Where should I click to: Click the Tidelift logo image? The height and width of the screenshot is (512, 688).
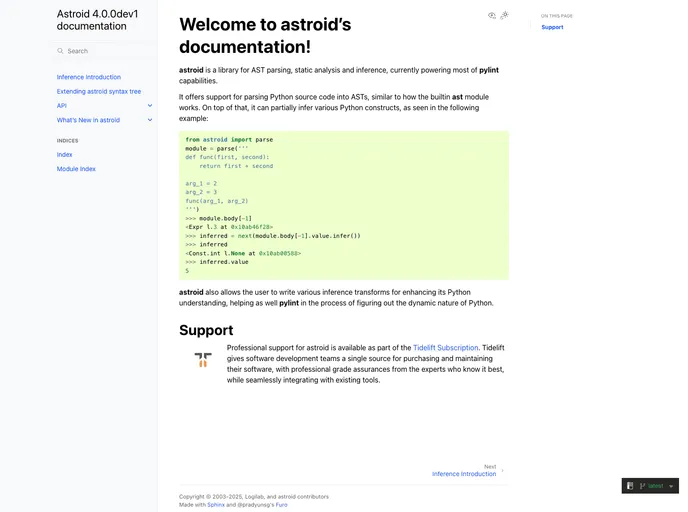(203, 359)
